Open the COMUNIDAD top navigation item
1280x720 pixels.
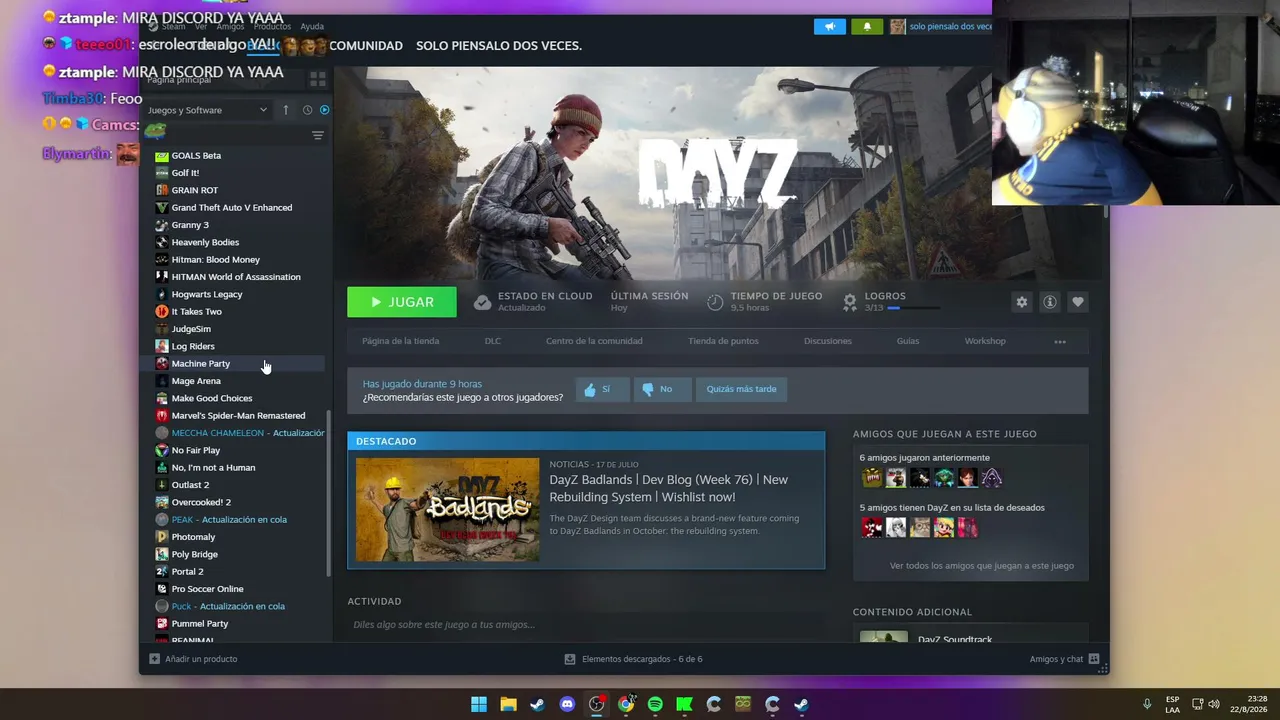366,46
